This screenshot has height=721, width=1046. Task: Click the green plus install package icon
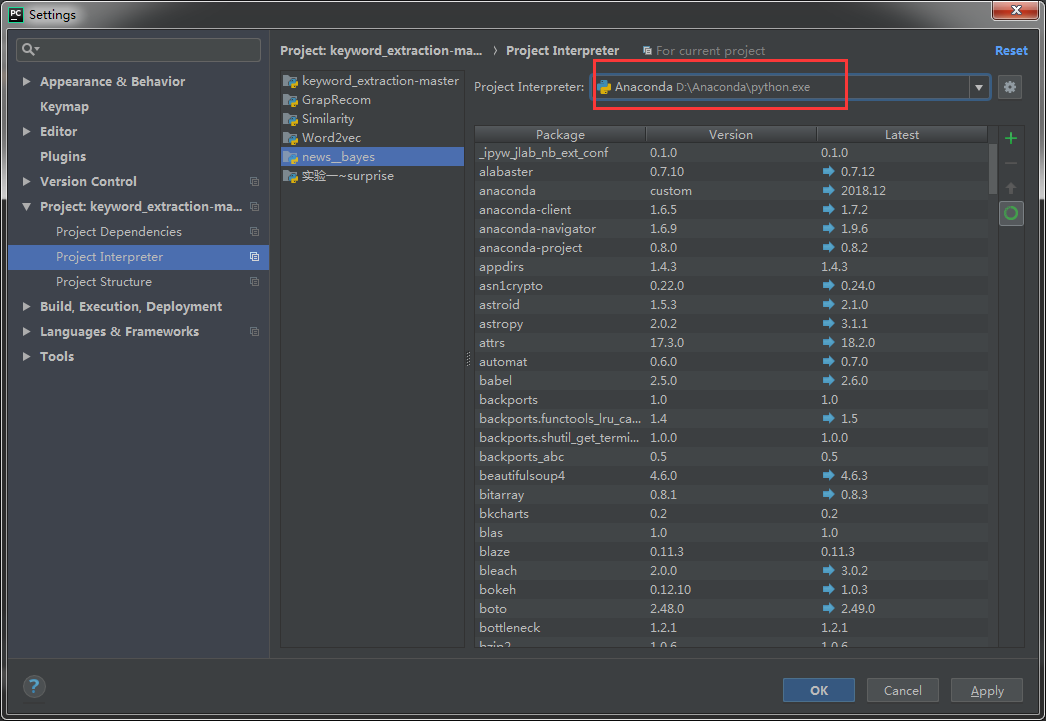[x=1011, y=138]
